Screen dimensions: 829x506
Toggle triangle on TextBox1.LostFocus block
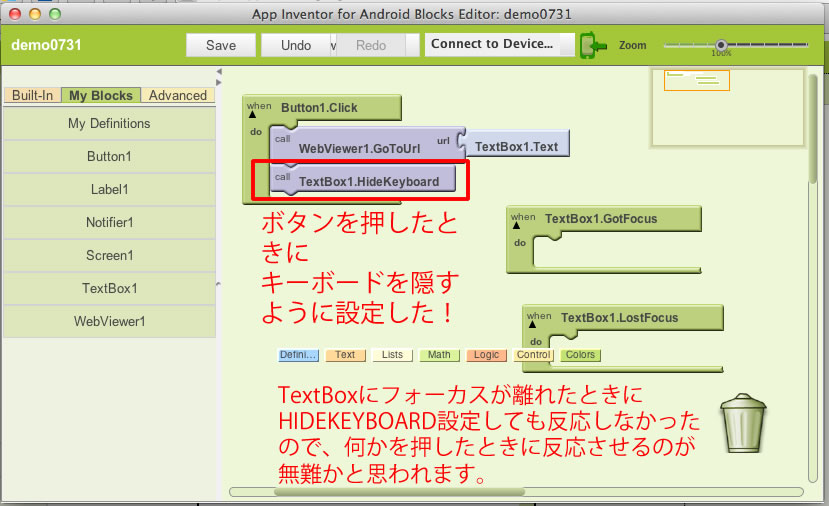[532, 324]
